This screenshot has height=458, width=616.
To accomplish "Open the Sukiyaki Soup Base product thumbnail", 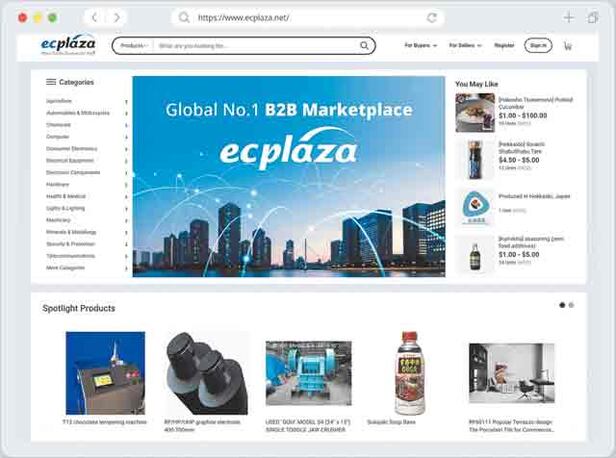I will point(410,373).
